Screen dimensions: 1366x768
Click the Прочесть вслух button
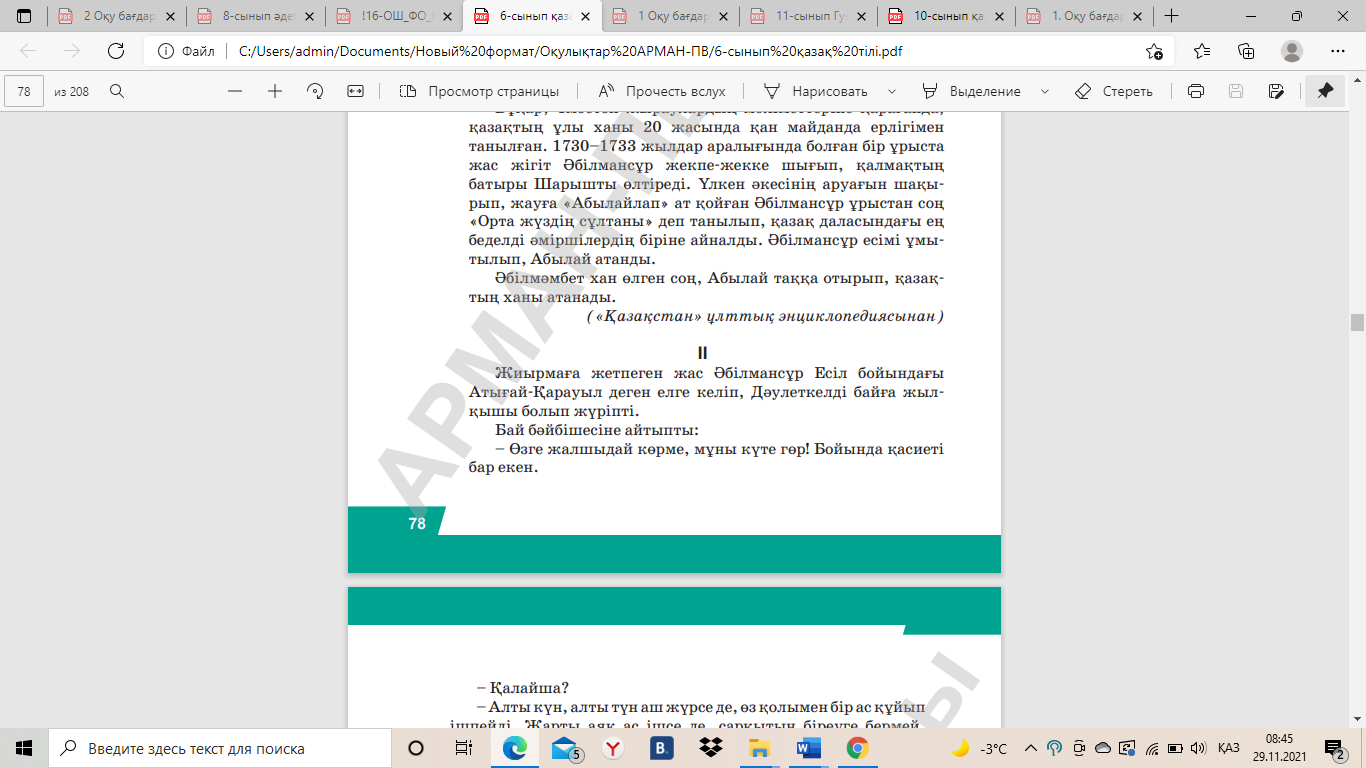point(662,91)
